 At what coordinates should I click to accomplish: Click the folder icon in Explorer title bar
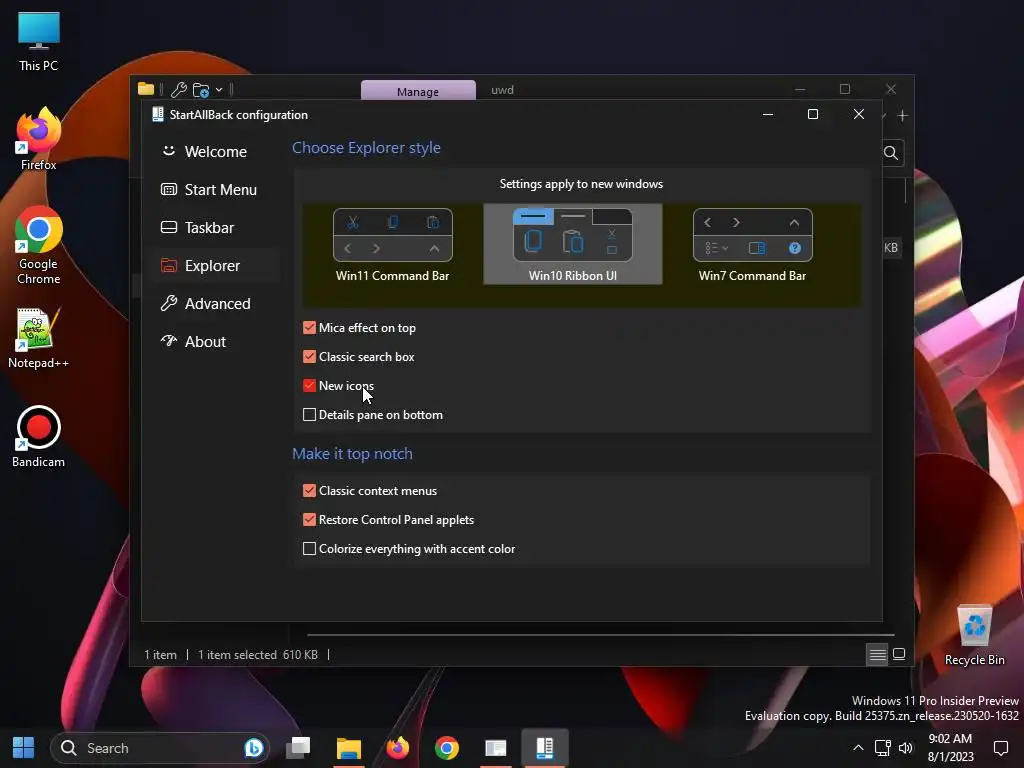[146, 89]
